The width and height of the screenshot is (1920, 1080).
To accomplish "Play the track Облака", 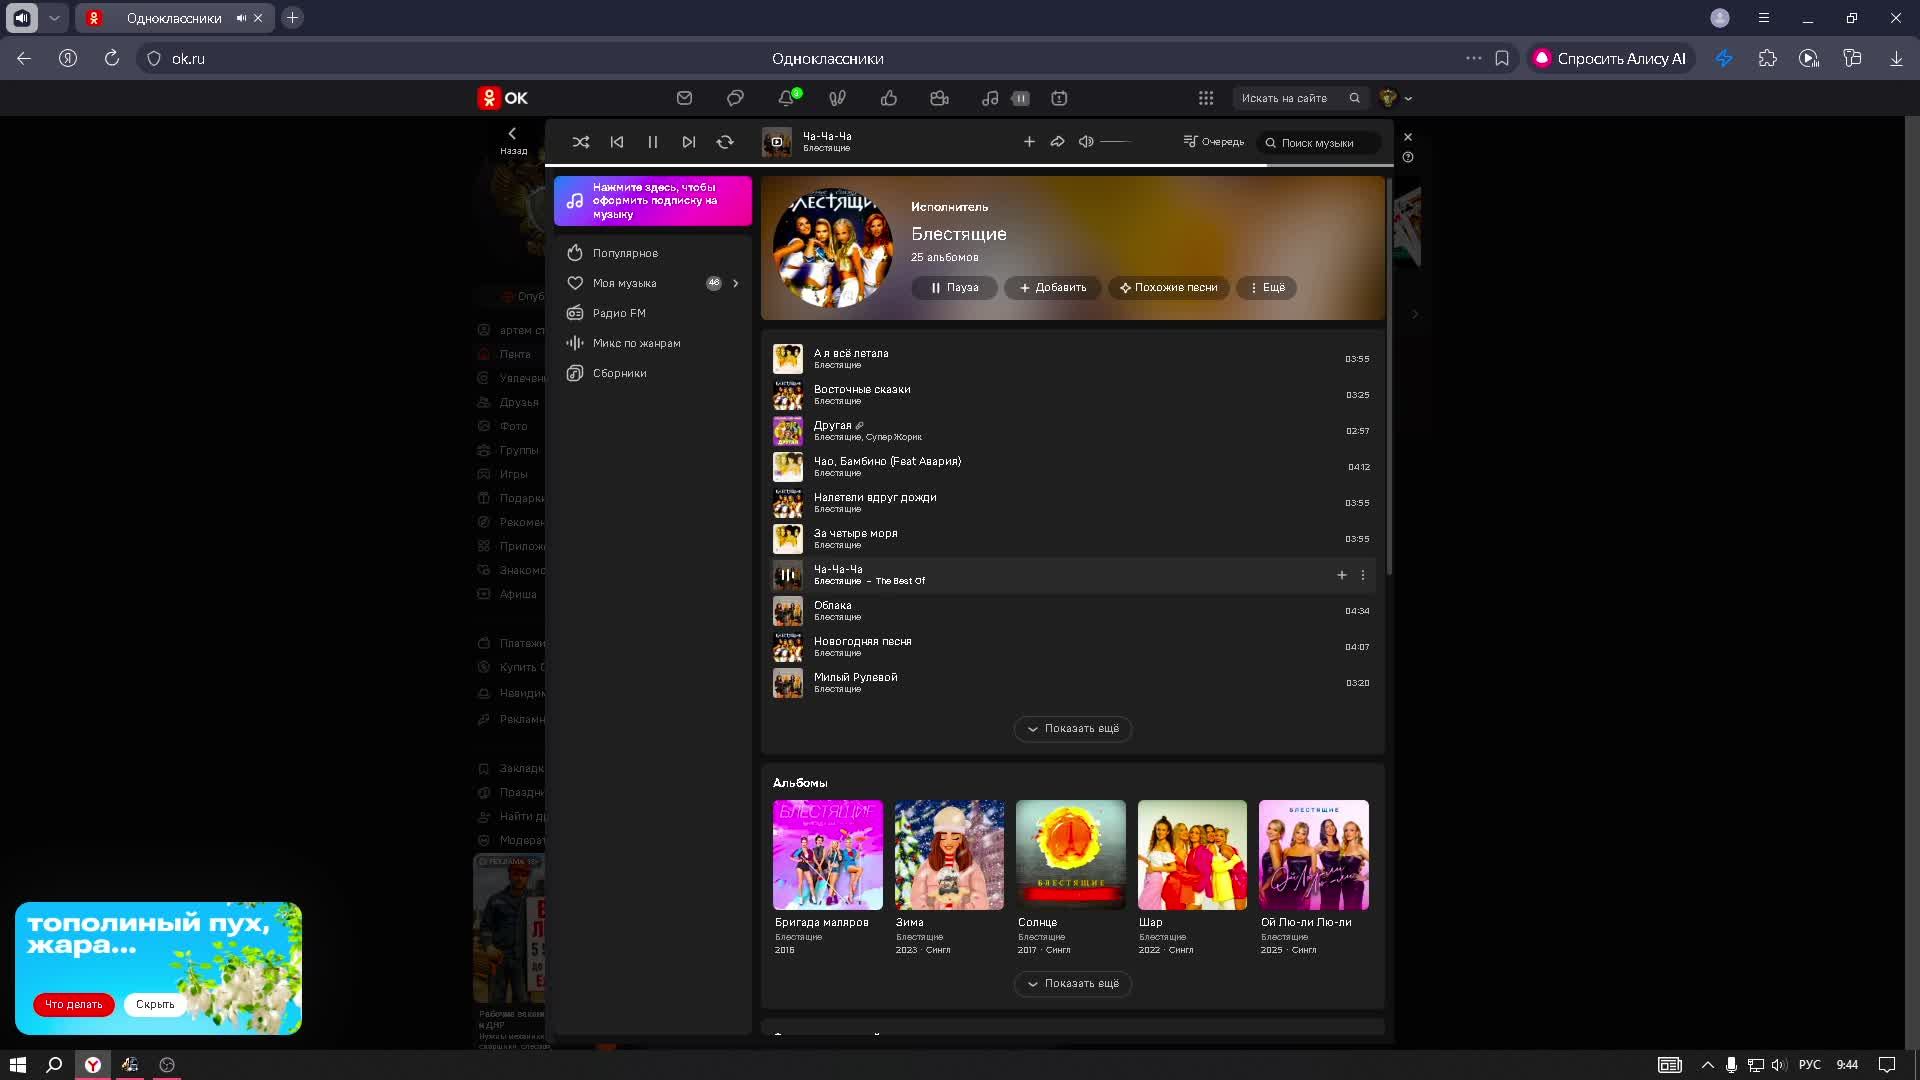I will tap(788, 611).
